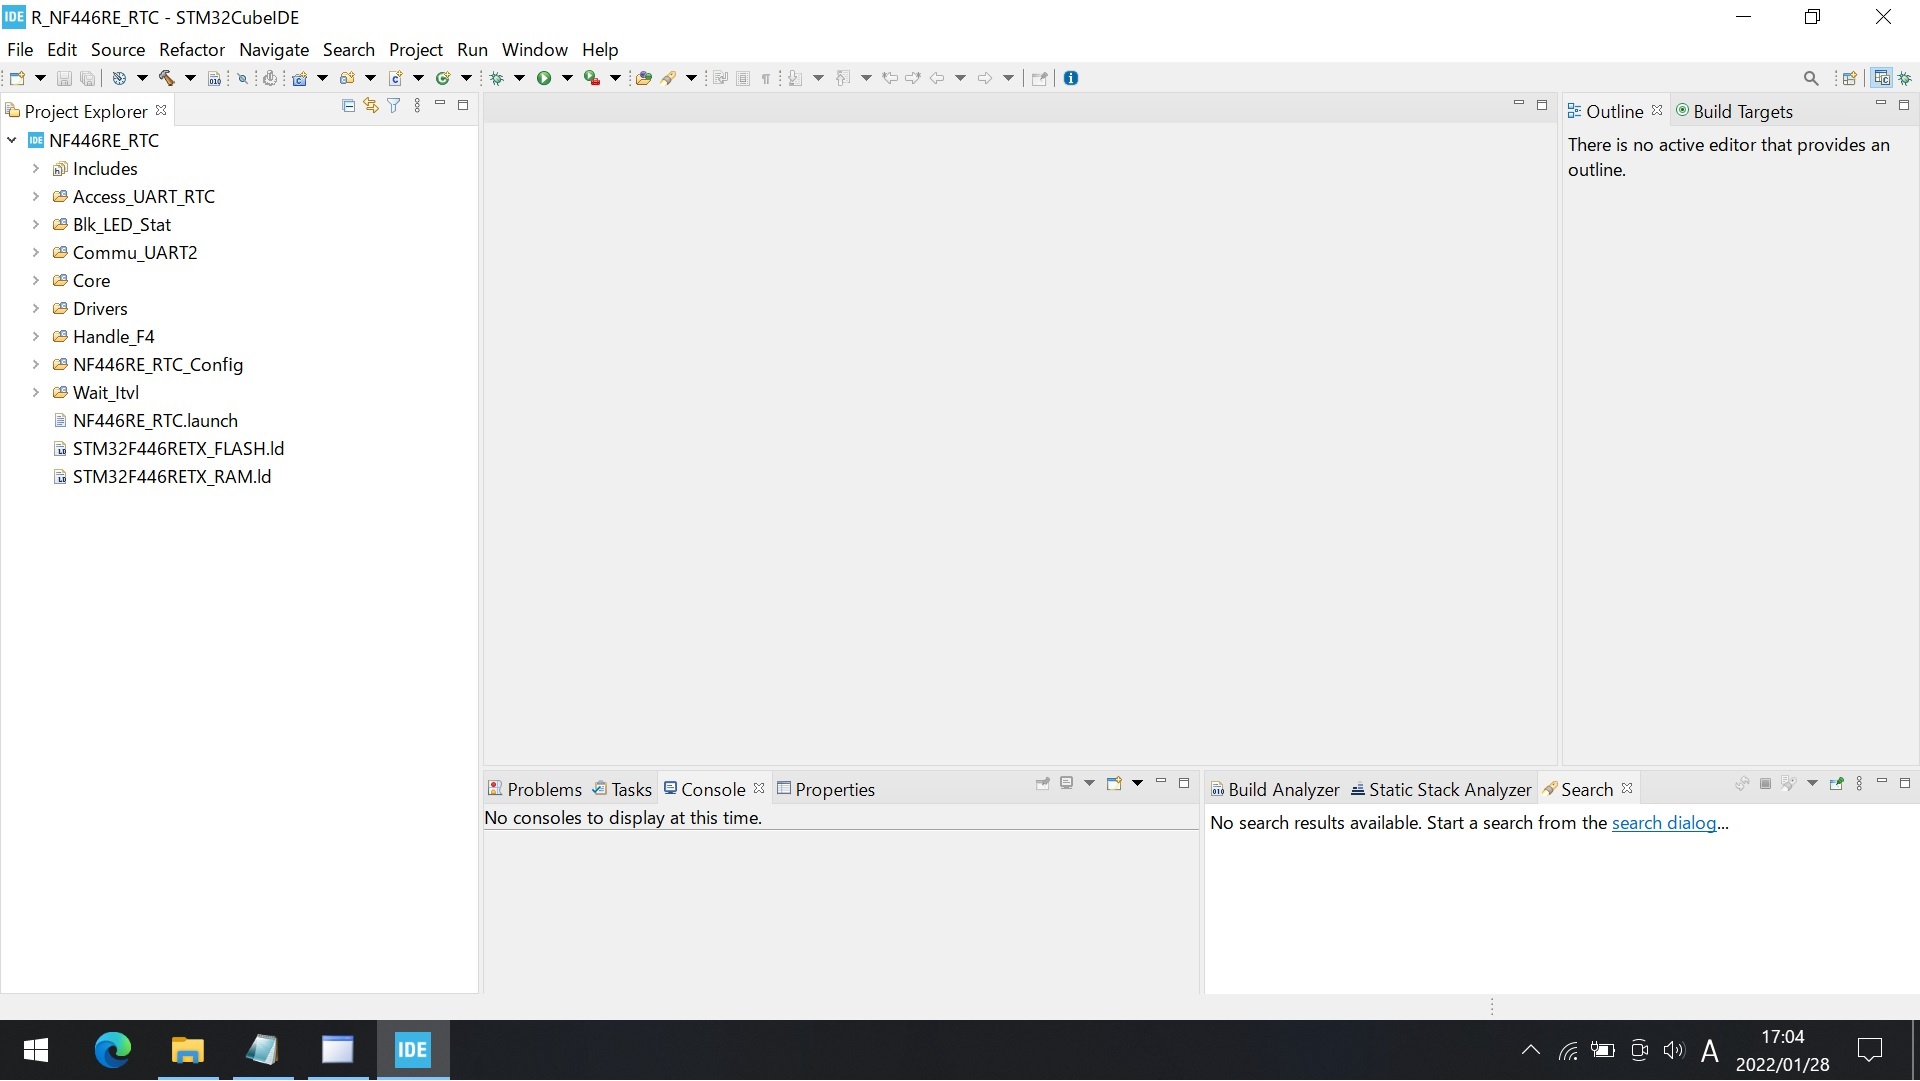Click the blue Information center icon

tap(1071, 78)
